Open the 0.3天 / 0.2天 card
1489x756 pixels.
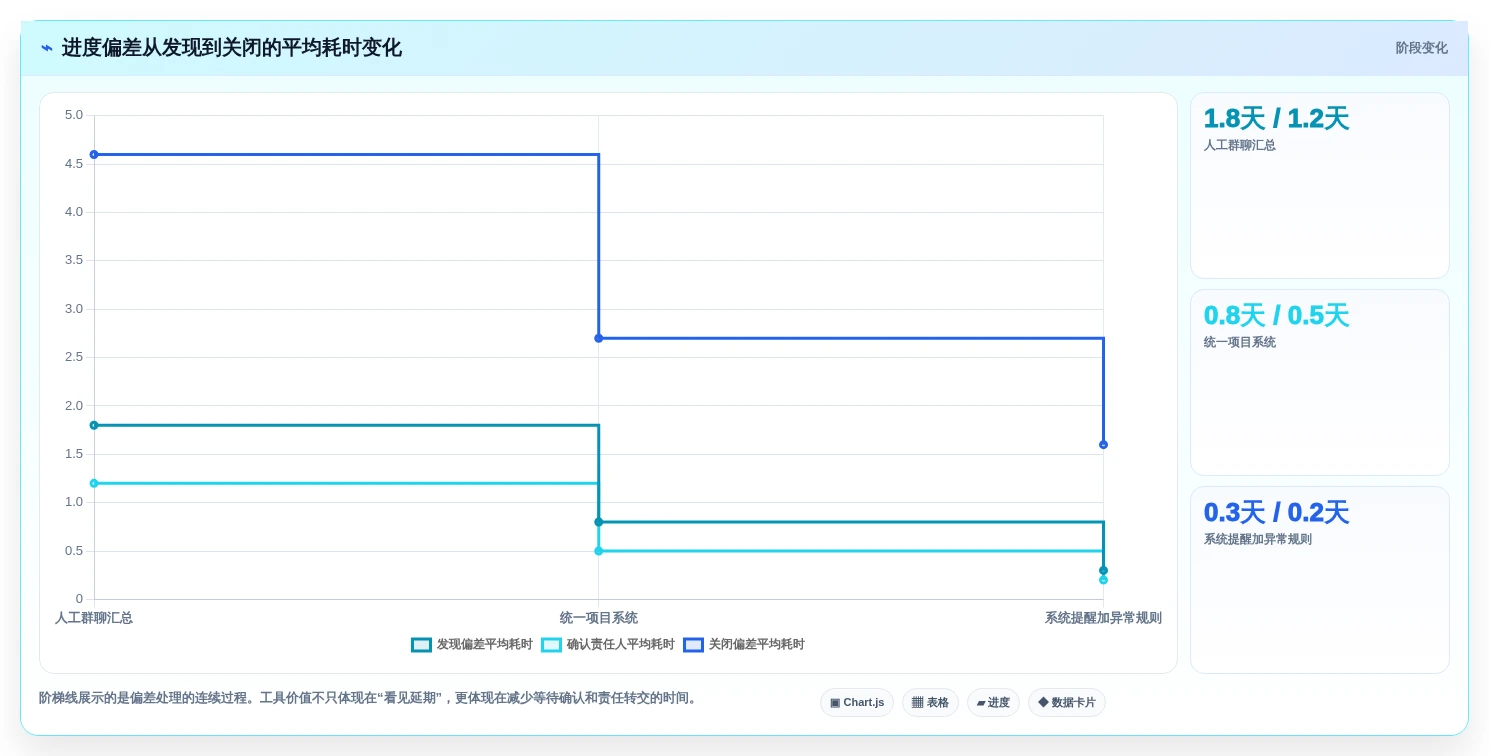(x=1319, y=580)
